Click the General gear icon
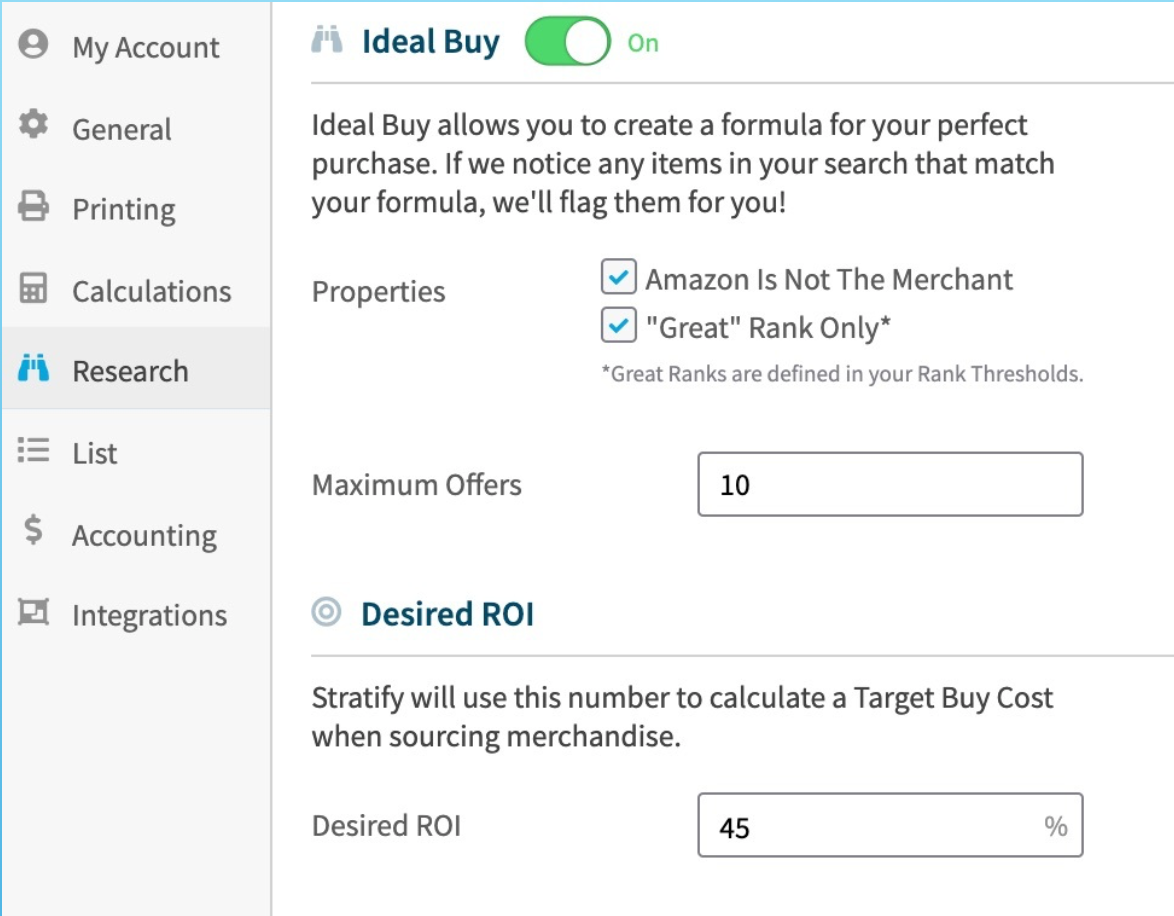Viewport: 1174px width, 916px height. [x=33, y=124]
